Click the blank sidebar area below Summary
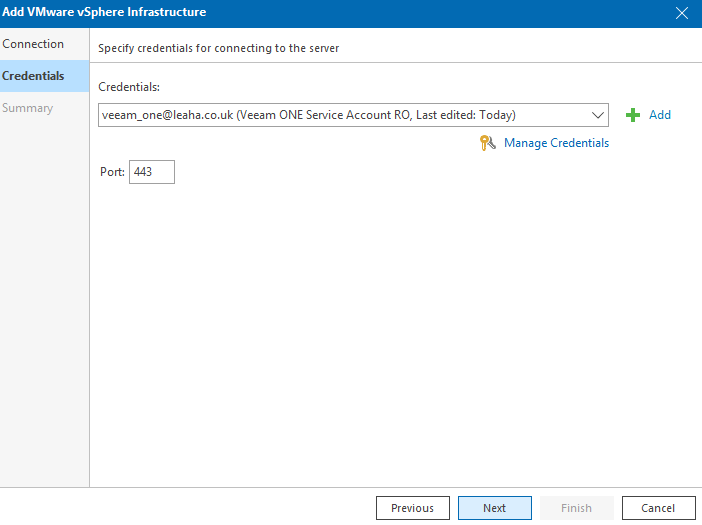702x525 pixels. 44,304
